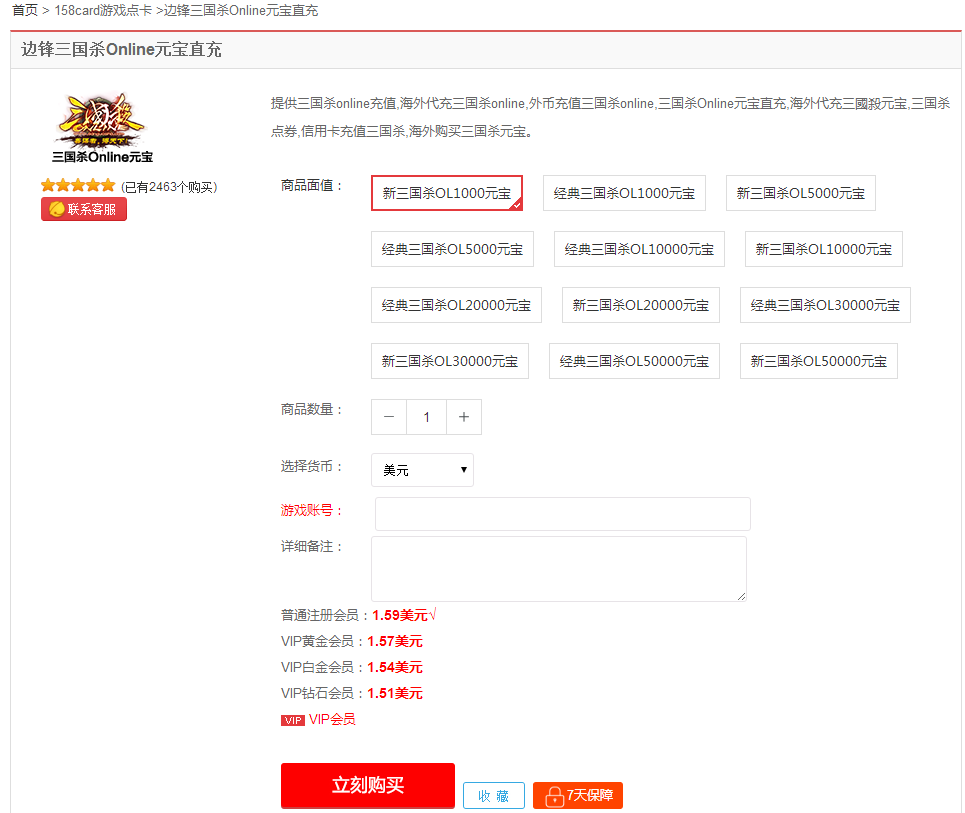Click VIP黄金会员 price 1.57美元

[395, 641]
